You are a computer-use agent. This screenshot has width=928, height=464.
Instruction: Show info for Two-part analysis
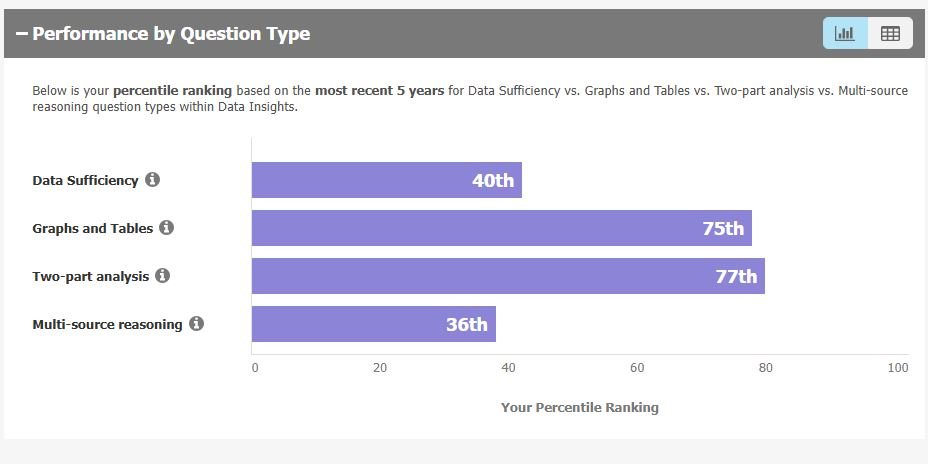pos(162,276)
